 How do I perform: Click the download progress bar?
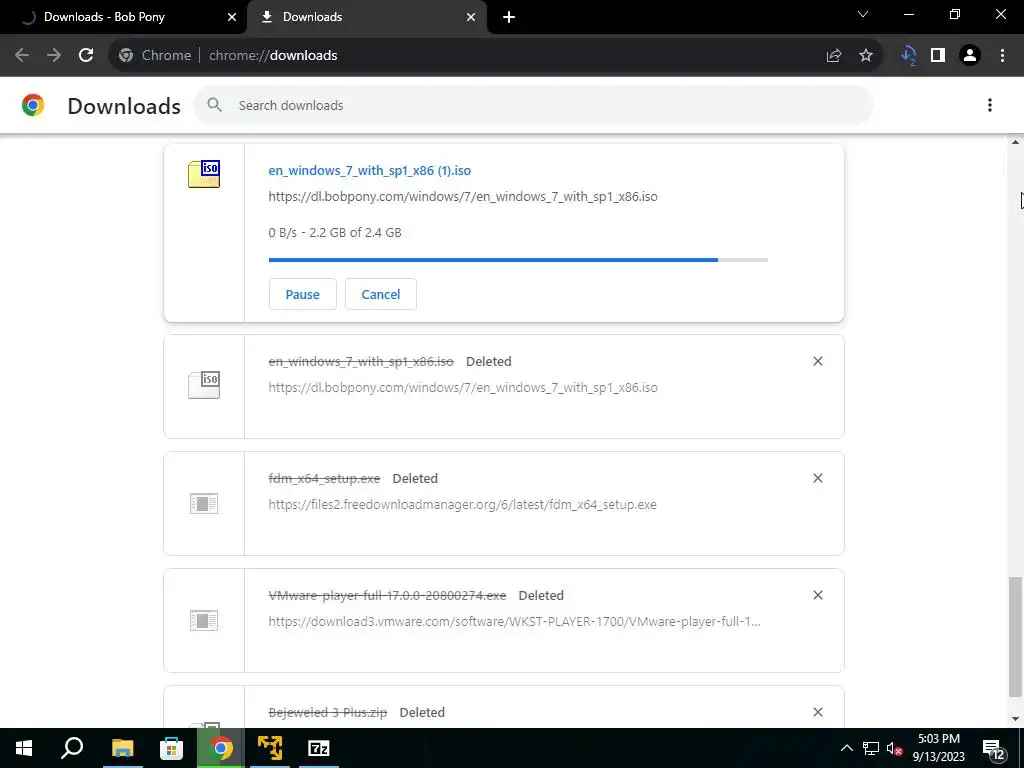[x=518, y=260]
